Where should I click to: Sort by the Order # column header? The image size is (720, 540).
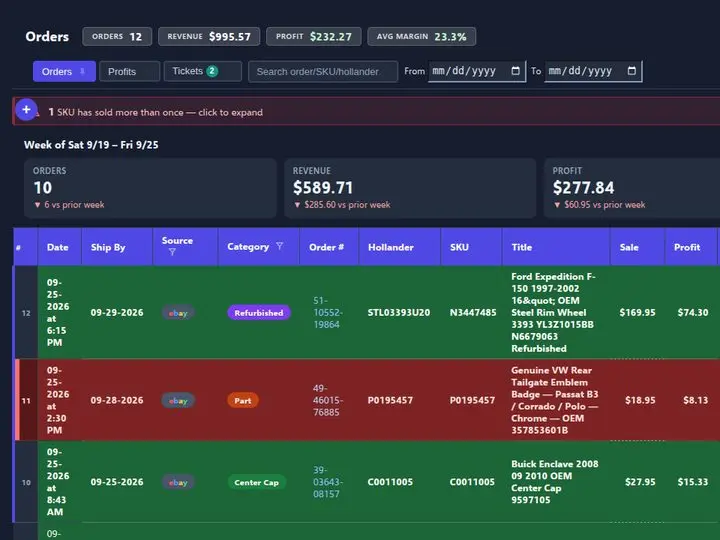tap(329, 247)
